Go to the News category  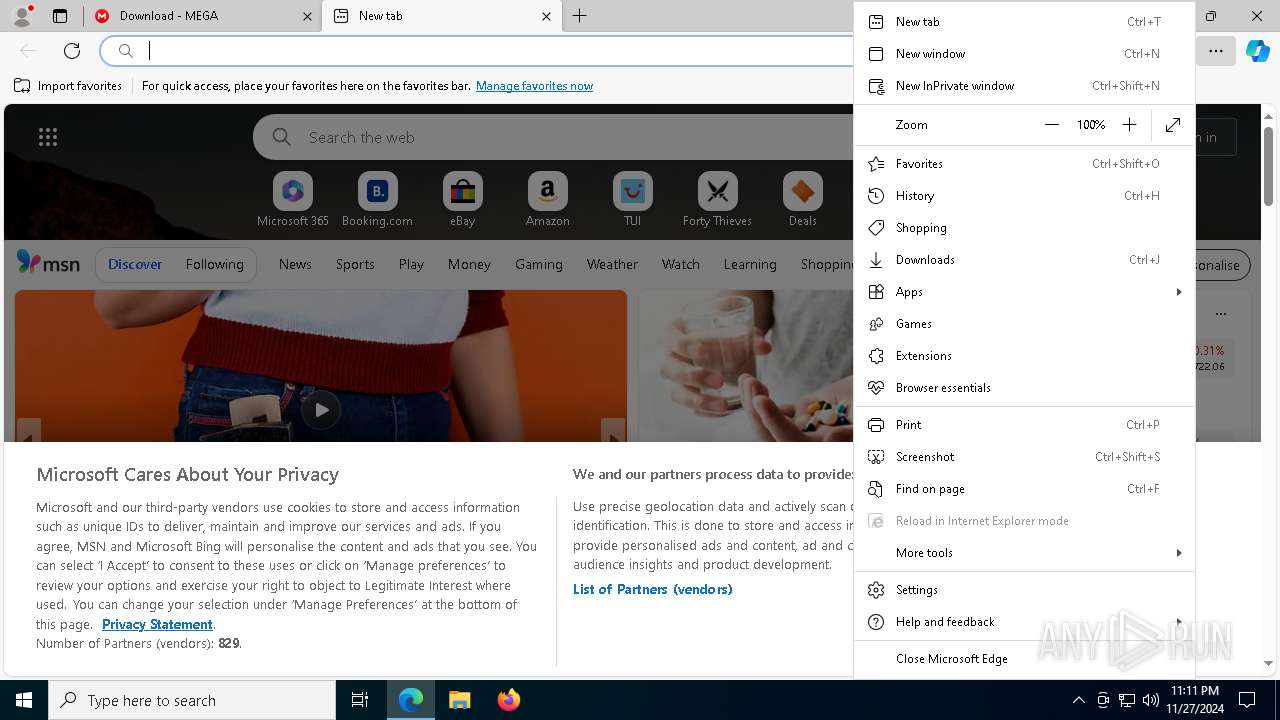click(295, 265)
